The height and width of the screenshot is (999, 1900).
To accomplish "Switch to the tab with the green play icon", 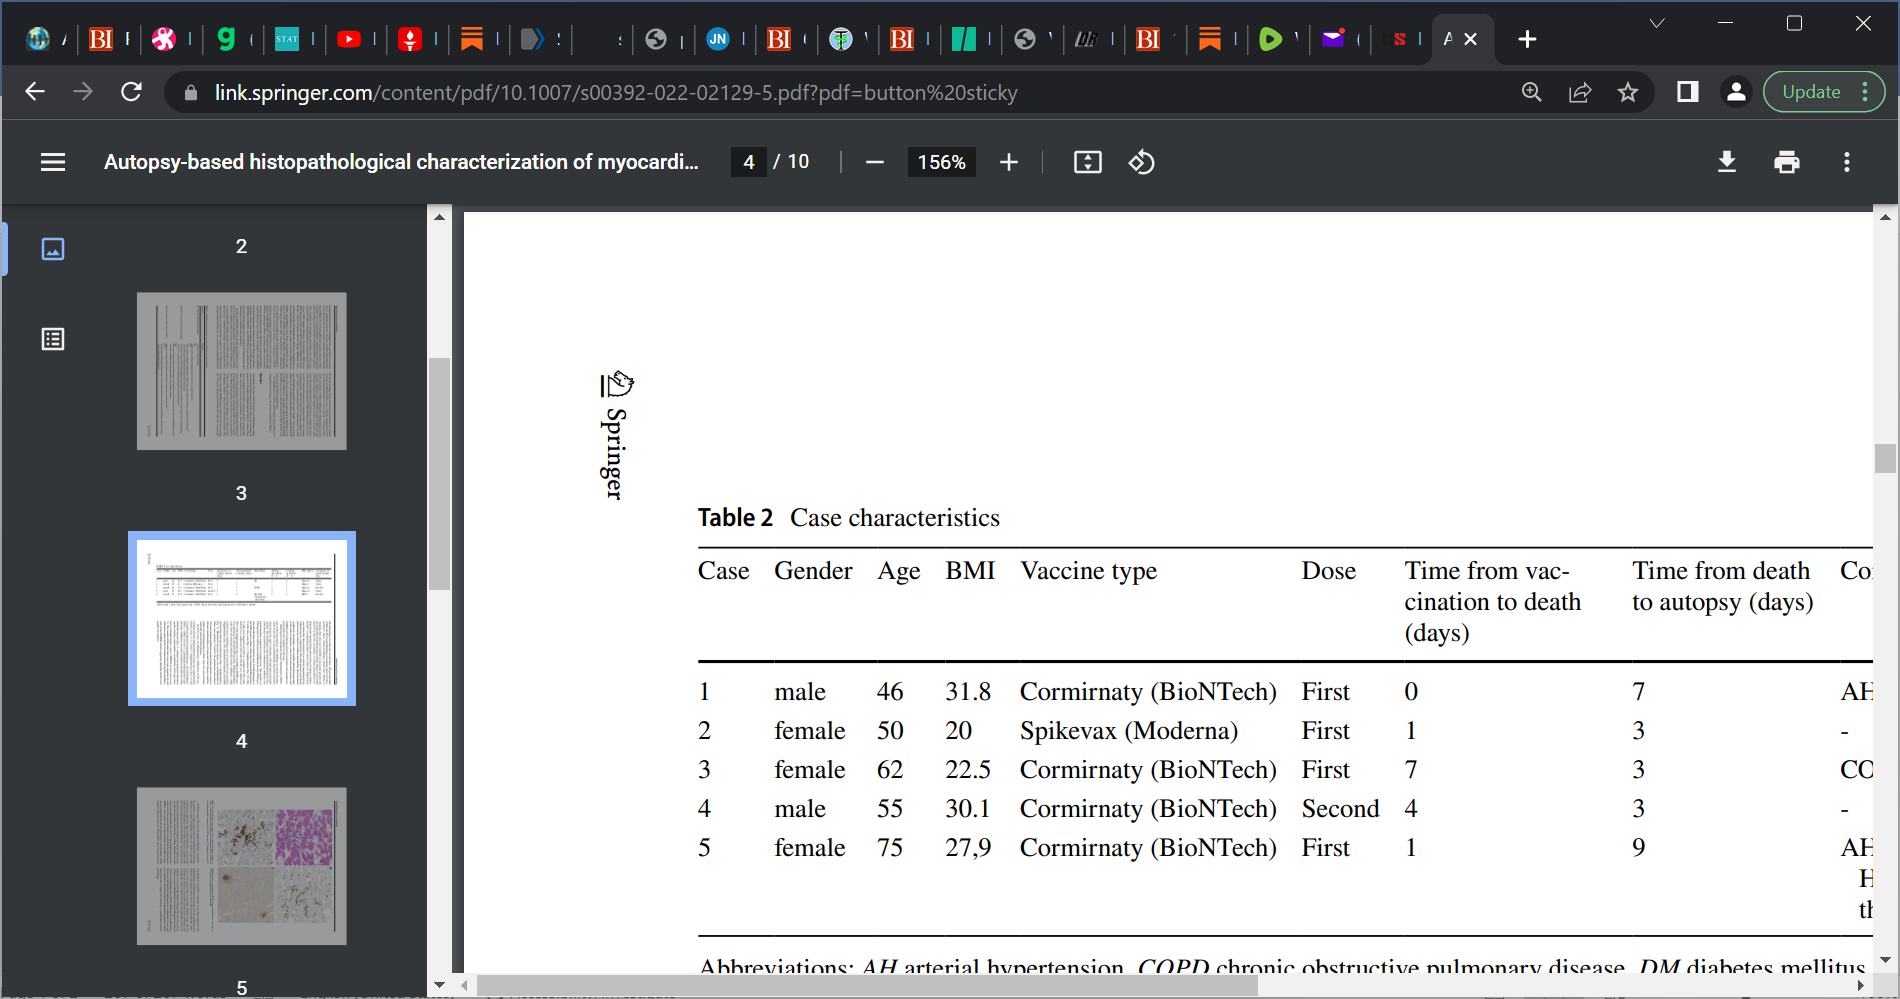I will [x=1270, y=39].
